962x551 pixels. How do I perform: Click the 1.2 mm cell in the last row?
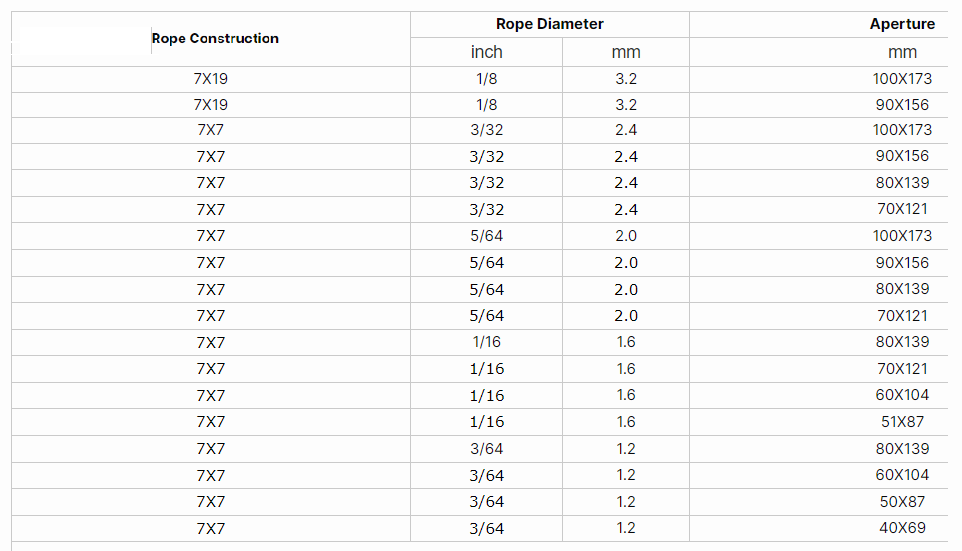tap(626, 528)
